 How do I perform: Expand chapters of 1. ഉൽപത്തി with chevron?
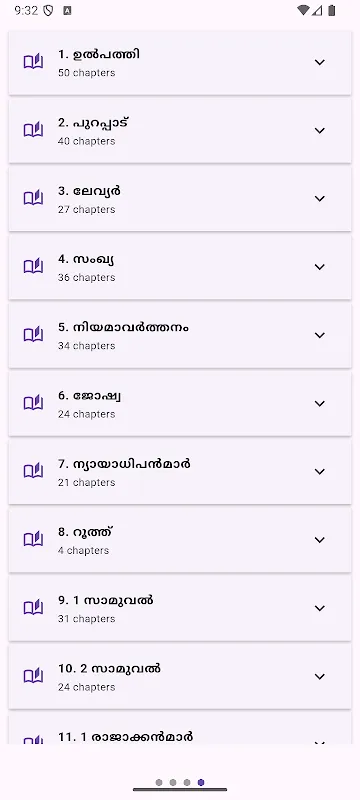coord(320,62)
